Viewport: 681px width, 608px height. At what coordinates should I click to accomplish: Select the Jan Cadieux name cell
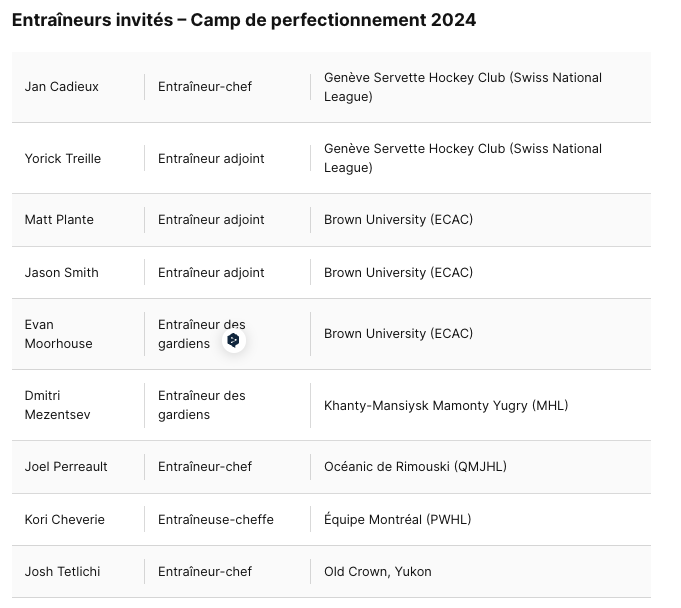pos(62,87)
